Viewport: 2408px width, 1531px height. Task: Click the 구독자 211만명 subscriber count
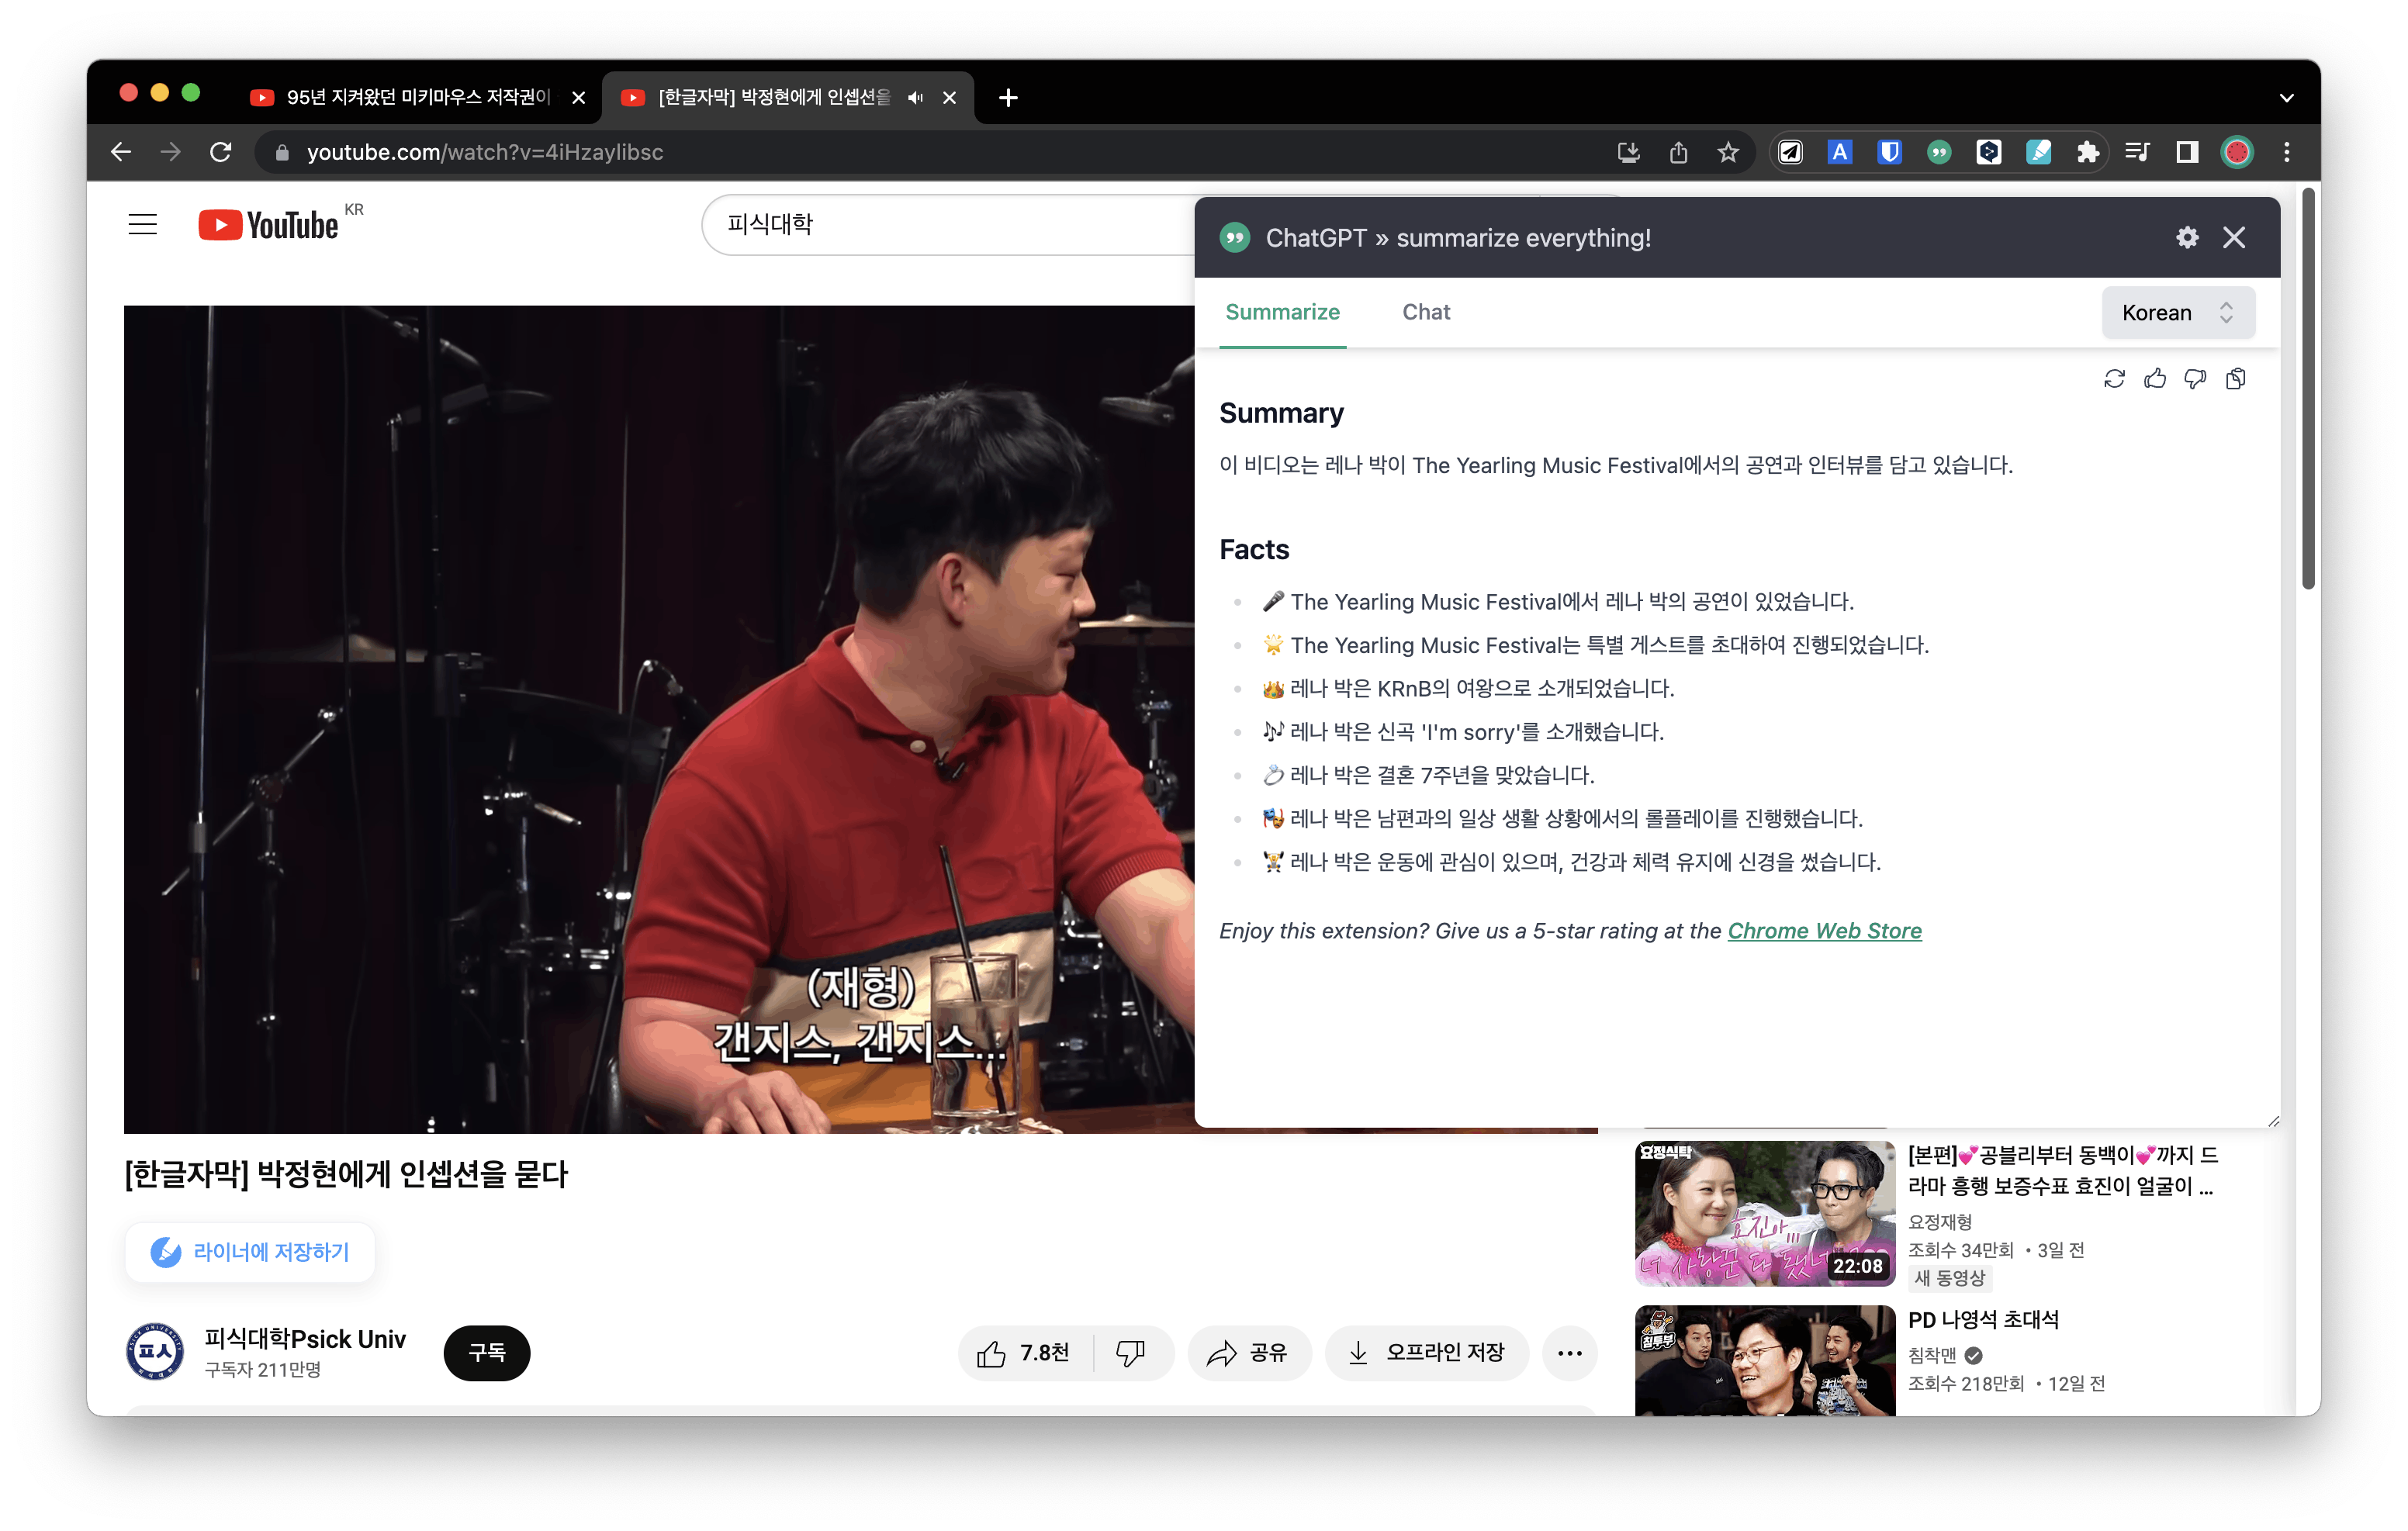pyautogui.click(x=262, y=1370)
